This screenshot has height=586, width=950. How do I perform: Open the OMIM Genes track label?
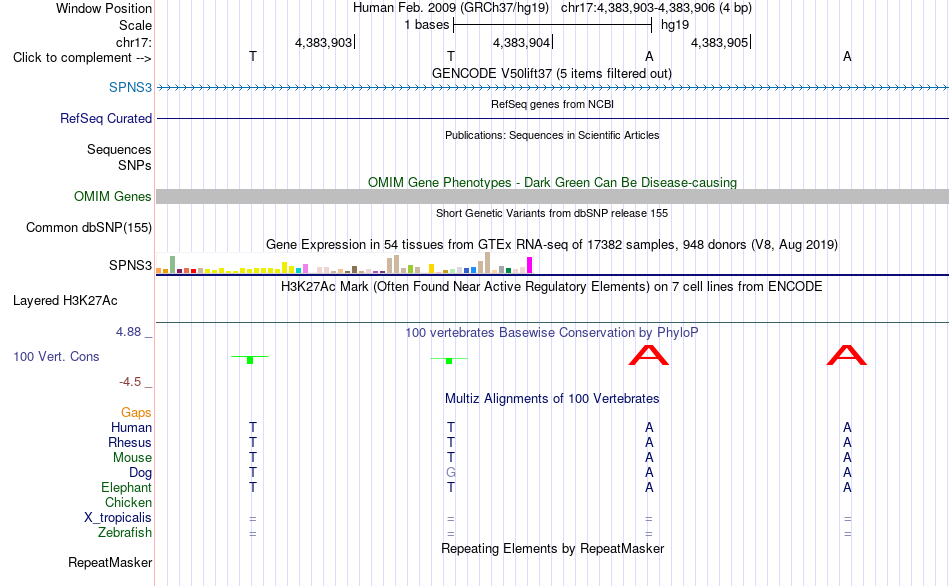click(113, 196)
